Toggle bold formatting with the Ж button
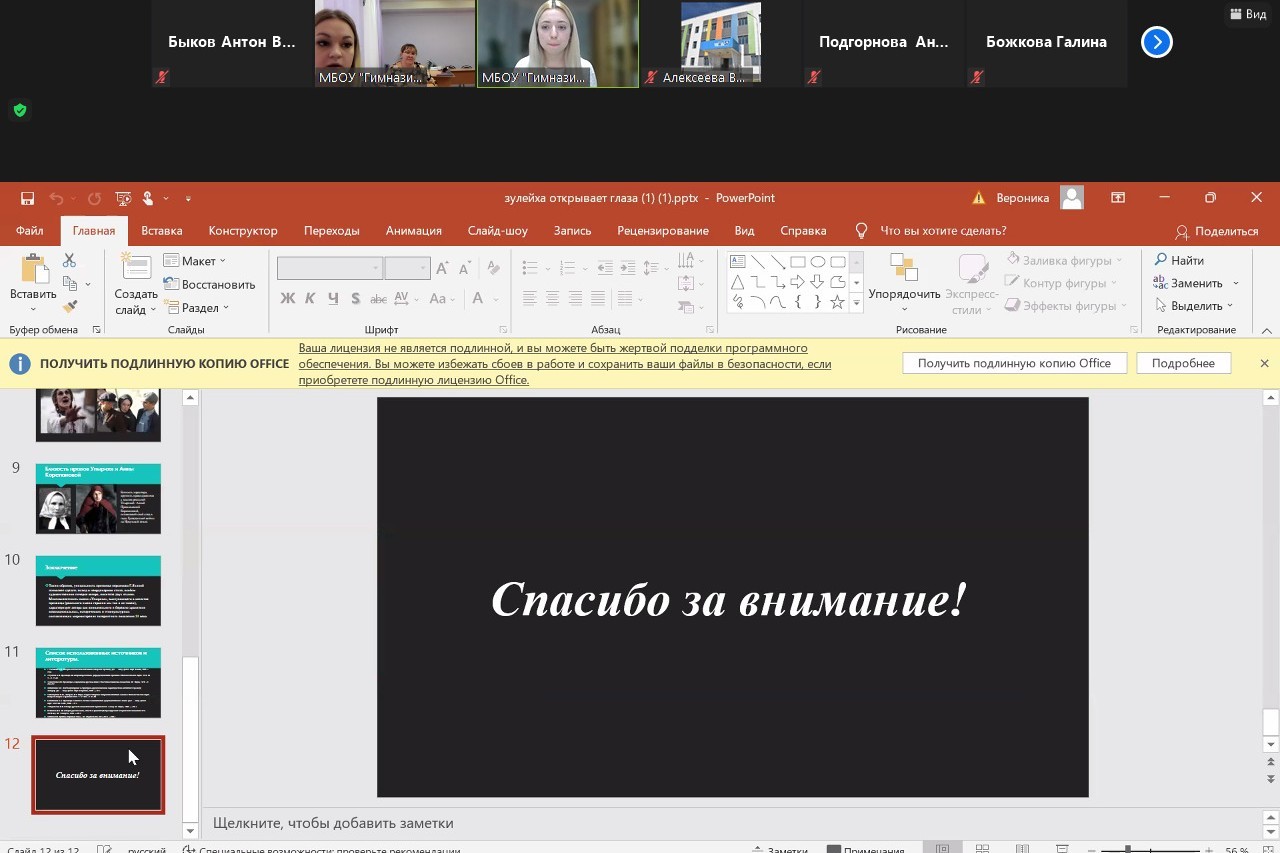 [x=287, y=298]
